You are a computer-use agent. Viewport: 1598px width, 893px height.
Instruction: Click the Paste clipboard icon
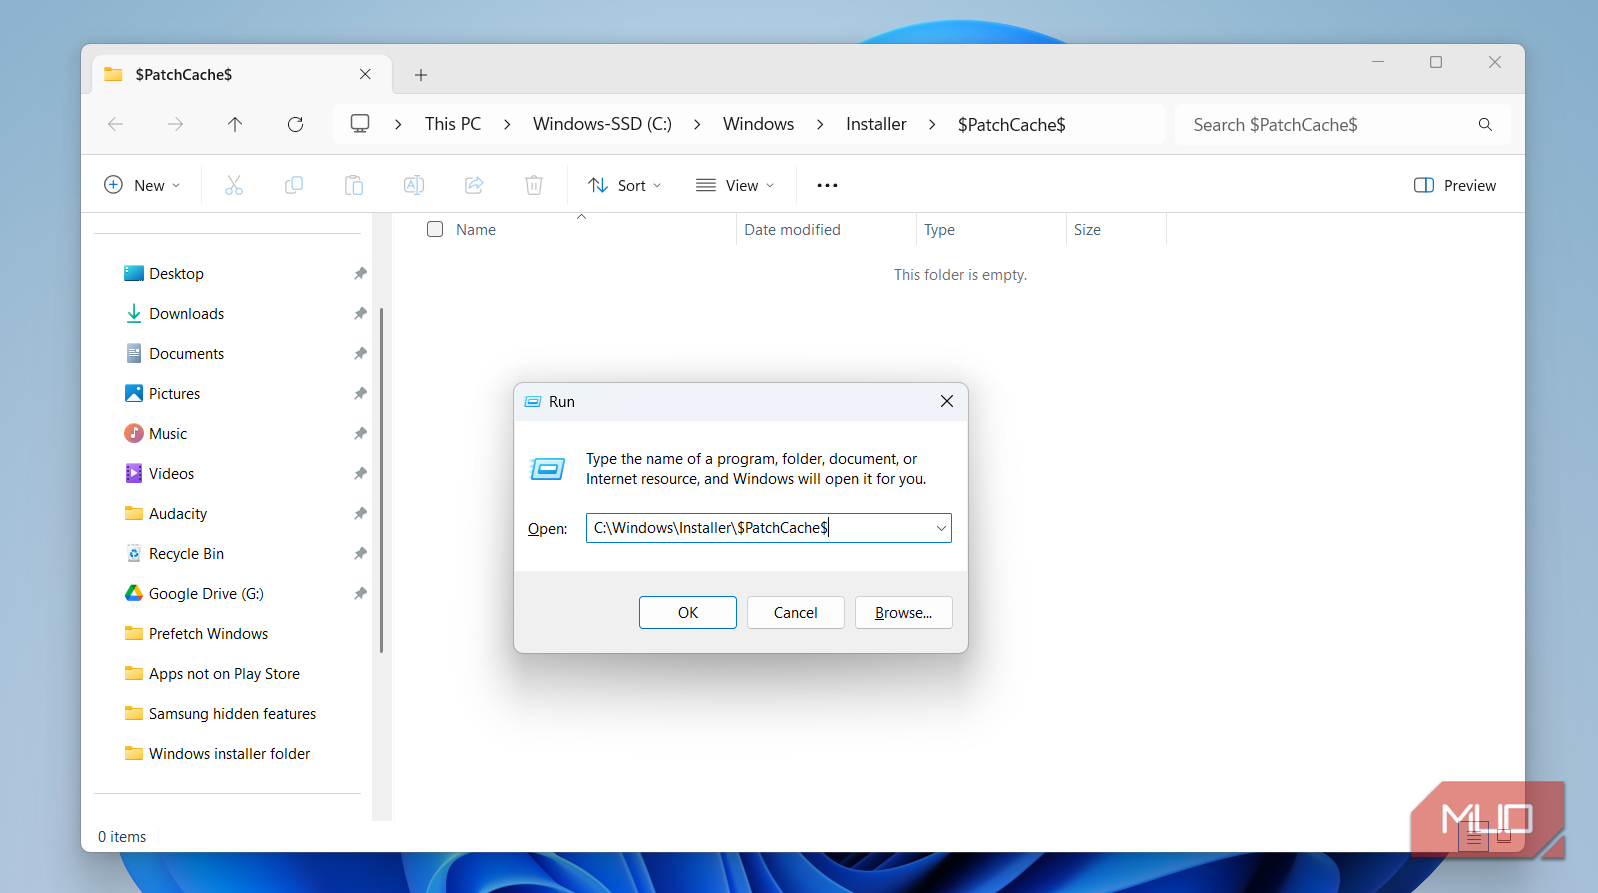click(x=354, y=185)
